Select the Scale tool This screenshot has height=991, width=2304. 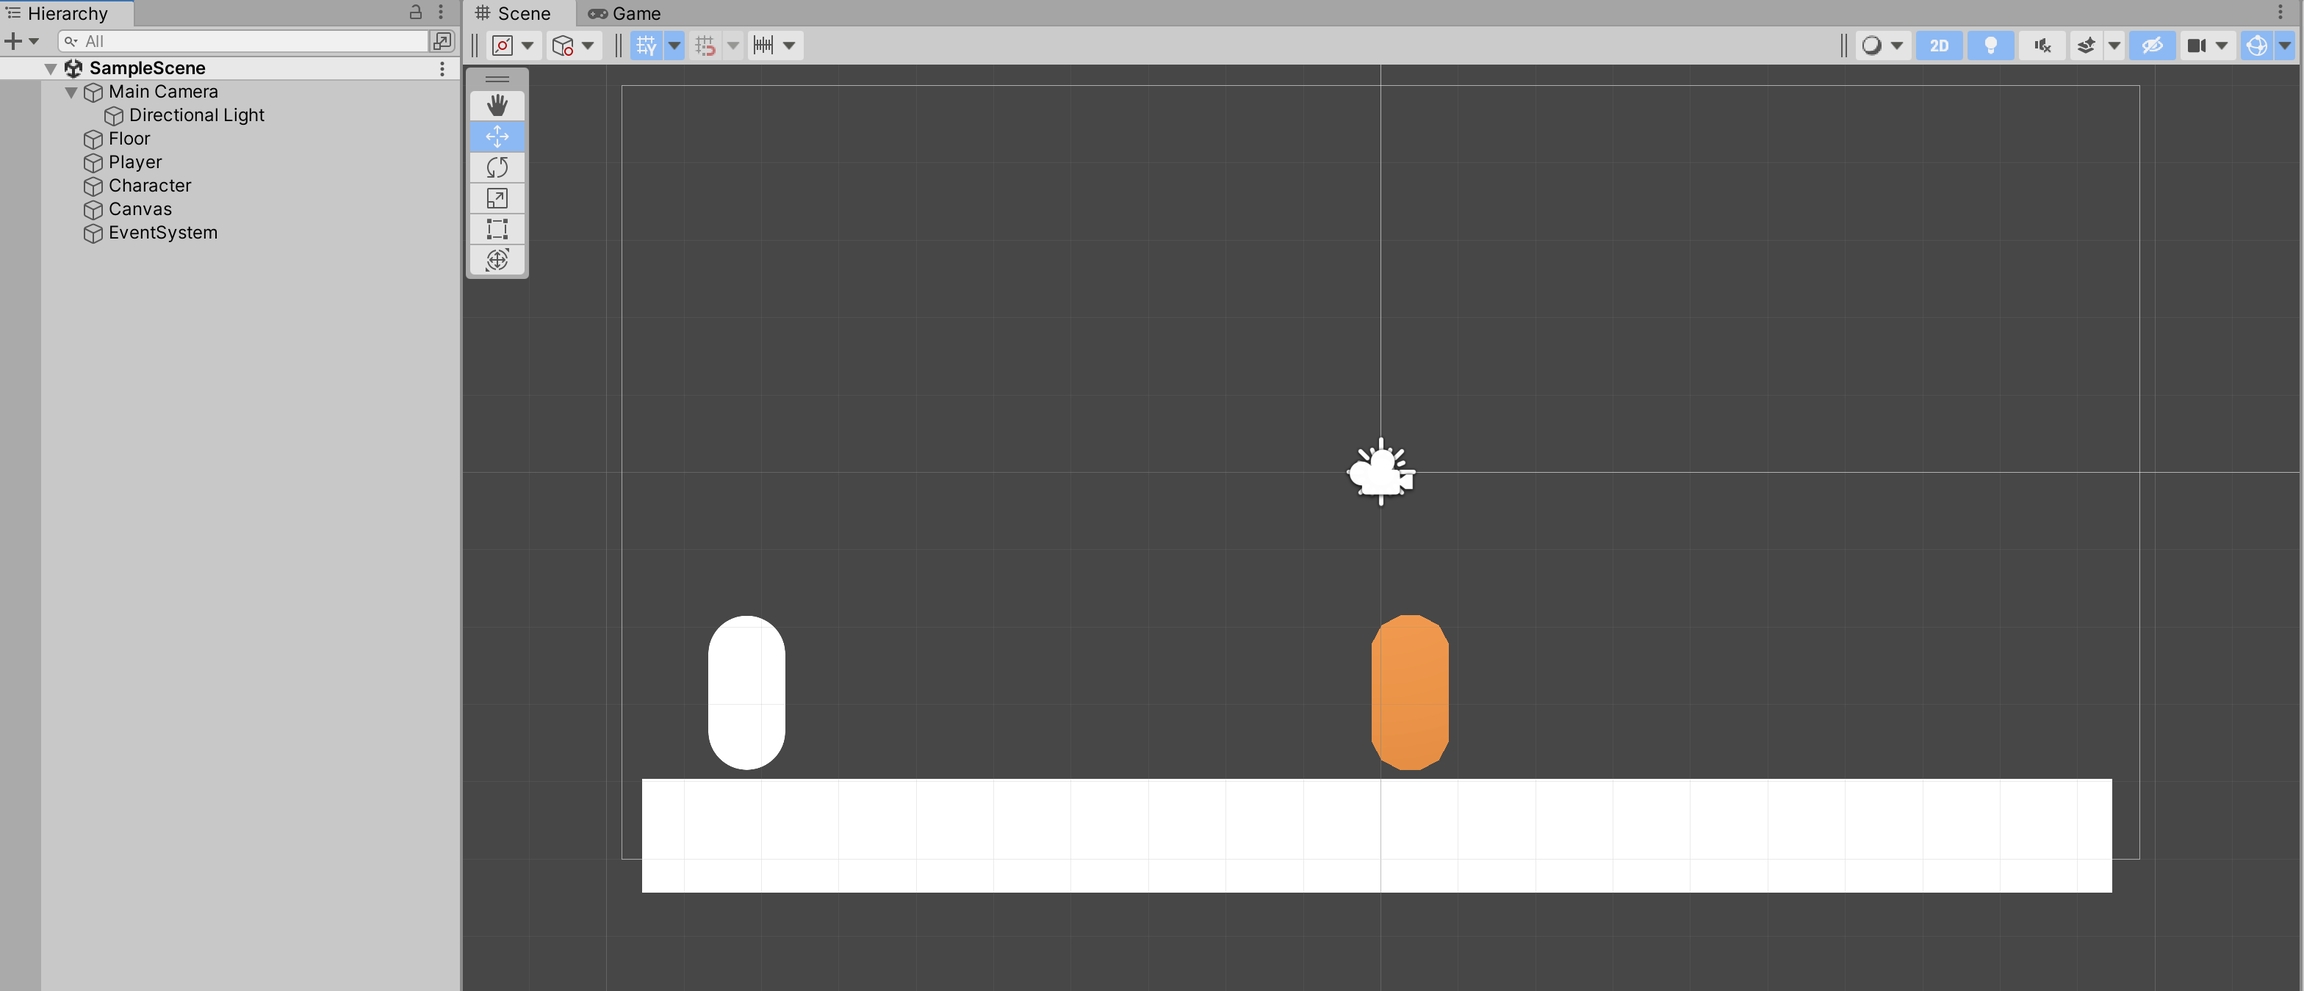[x=497, y=198]
